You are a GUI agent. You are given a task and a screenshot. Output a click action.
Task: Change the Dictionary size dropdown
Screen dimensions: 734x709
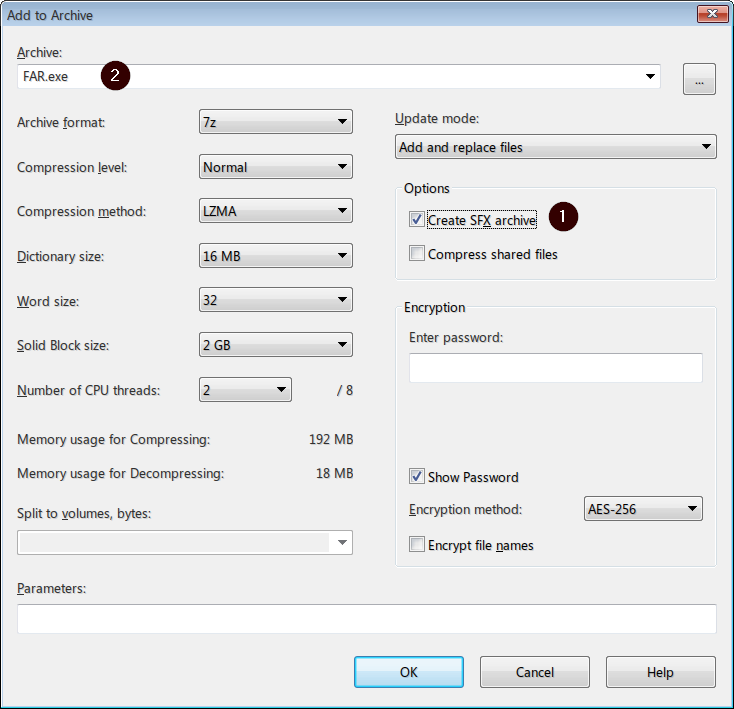[276, 256]
